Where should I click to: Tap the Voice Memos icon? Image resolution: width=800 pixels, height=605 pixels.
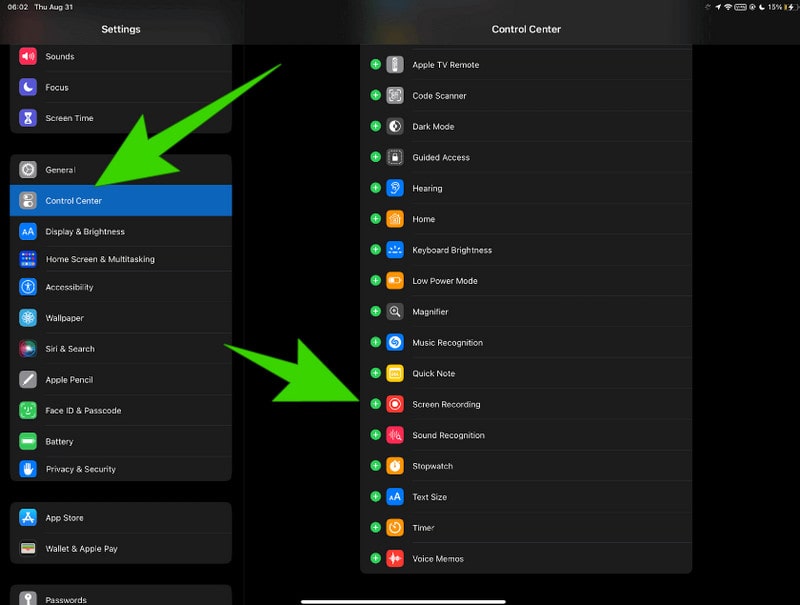(x=395, y=558)
